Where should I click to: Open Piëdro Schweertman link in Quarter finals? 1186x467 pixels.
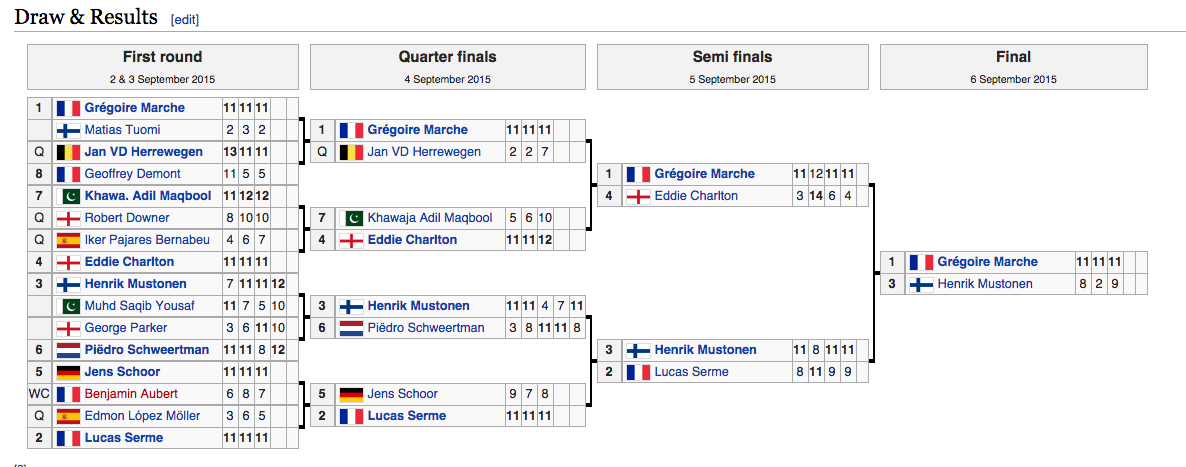click(425, 328)
